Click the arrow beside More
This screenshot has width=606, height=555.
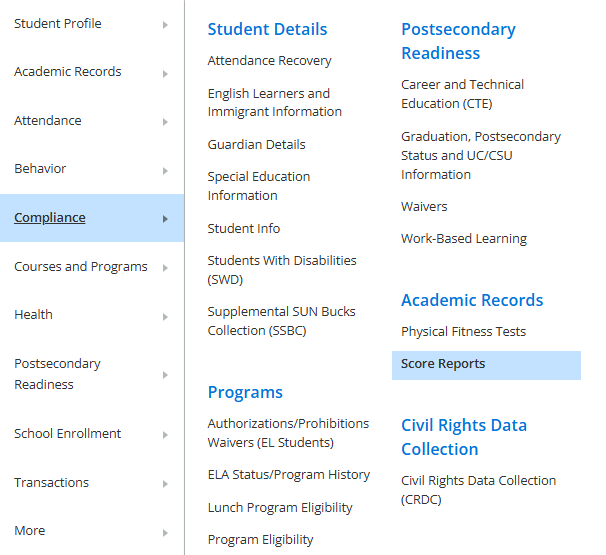pos(165,532)
